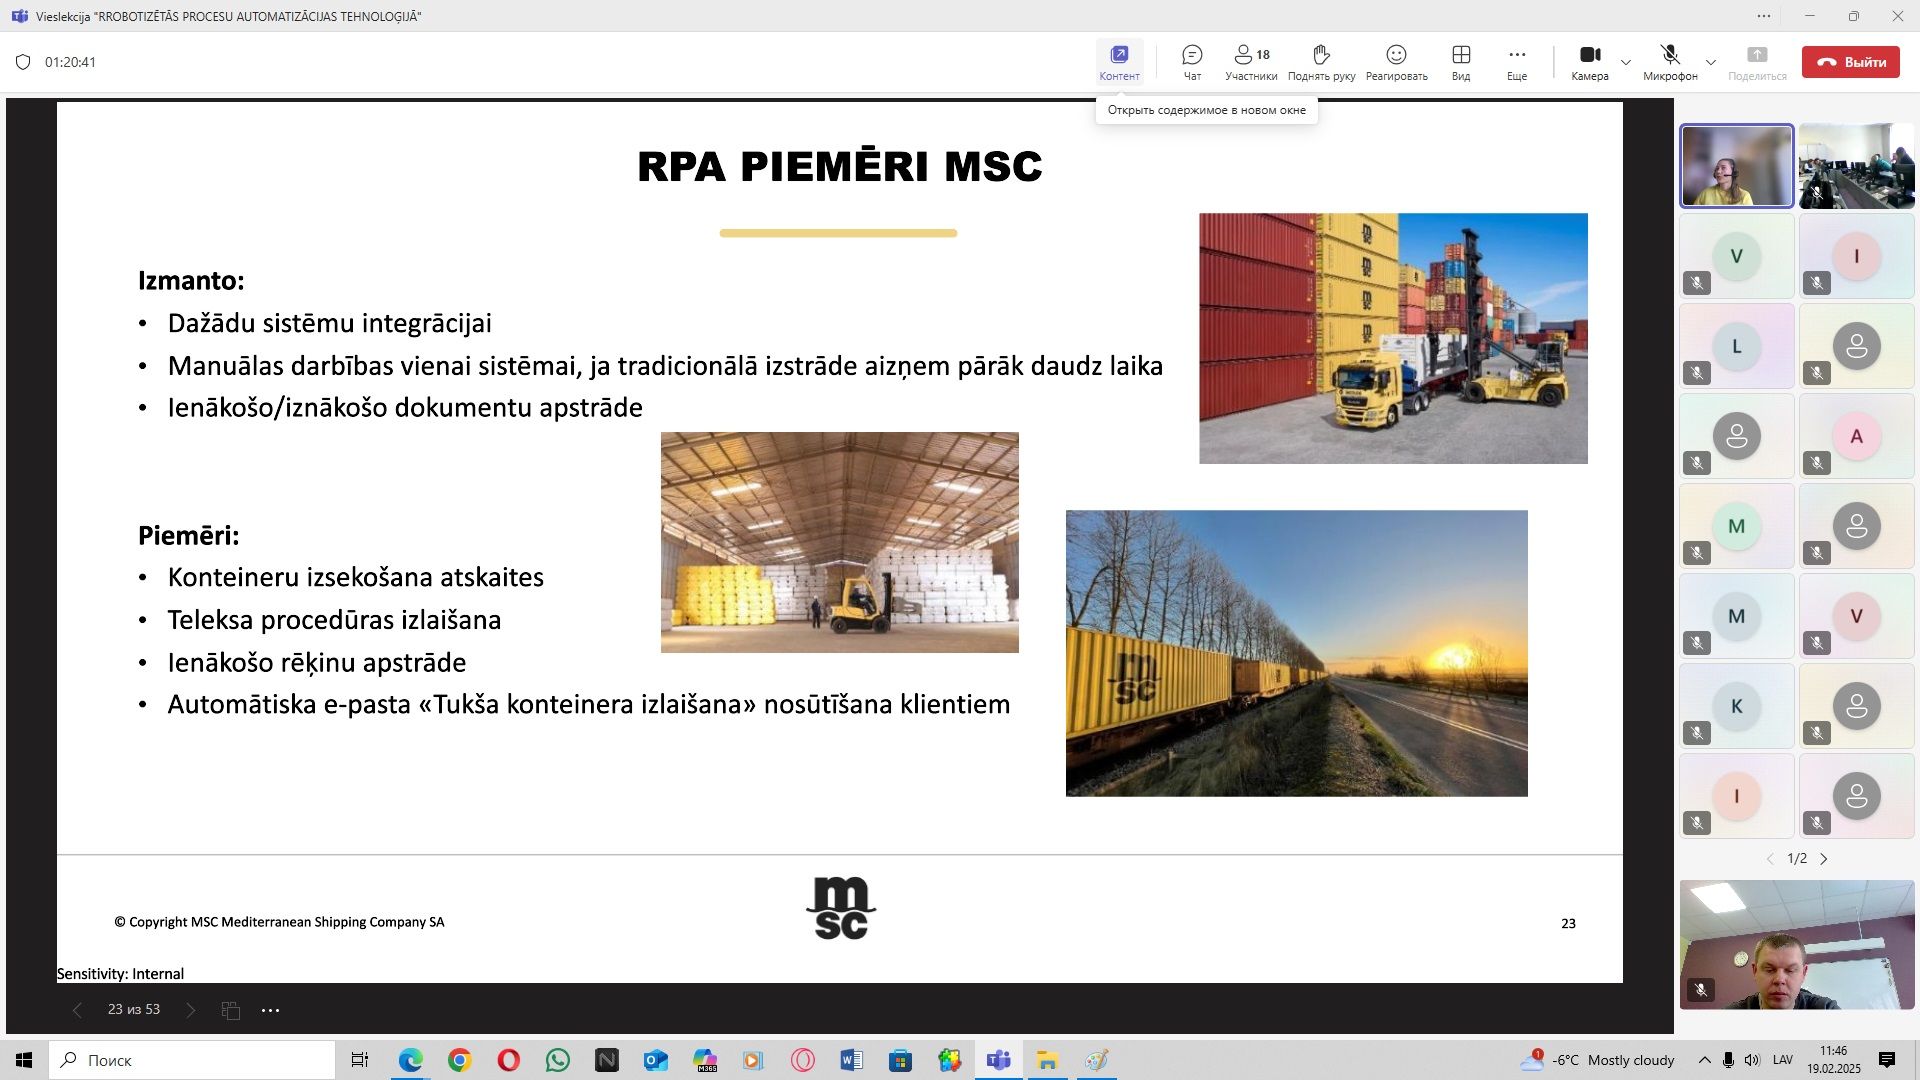Open the Чат chat panel
Image resolution: width=1920 pixels, height=1080 pixels.
tap(1192, 62)
